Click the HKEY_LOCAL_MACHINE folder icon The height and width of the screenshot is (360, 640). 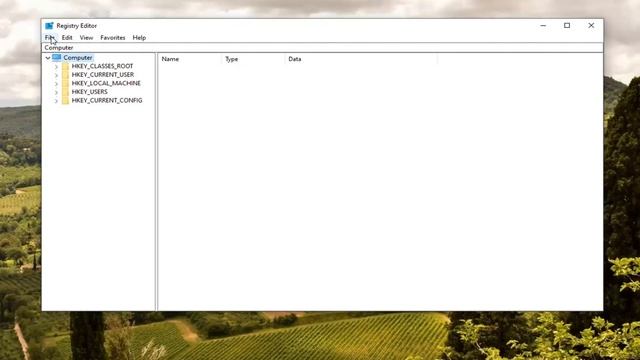click(65, 83)
